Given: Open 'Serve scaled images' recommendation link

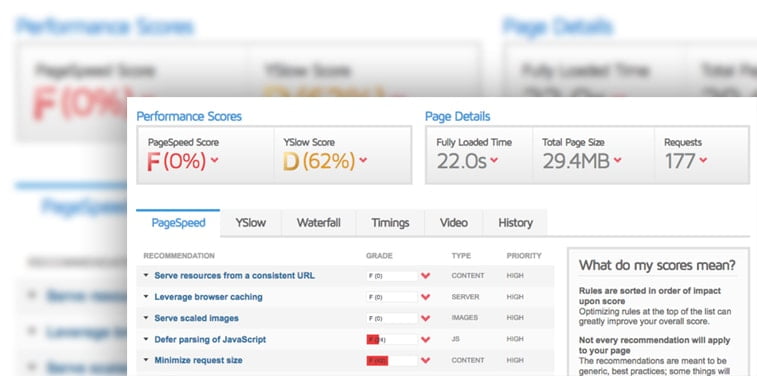Looking at the screenshot, I should [x=196, y=318].
